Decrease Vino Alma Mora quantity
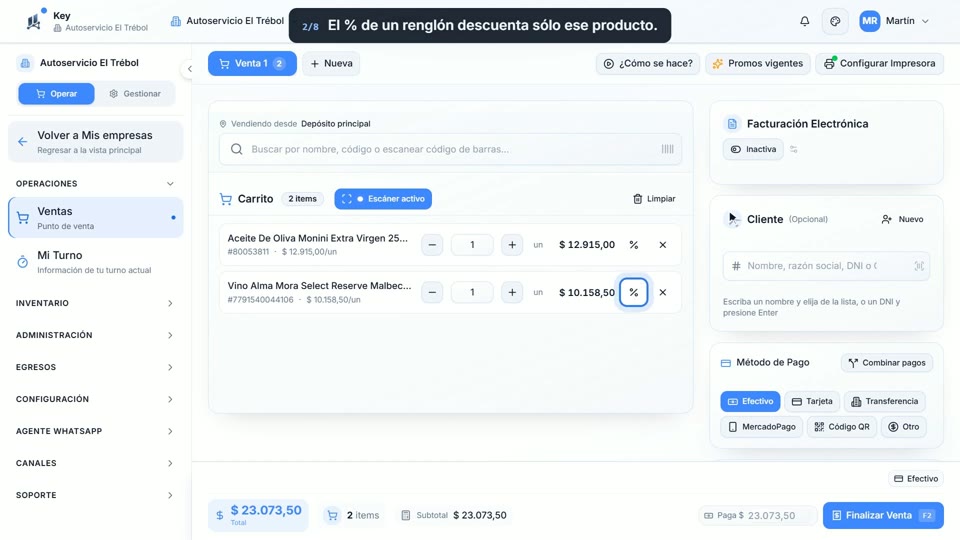Viewport: 960px width, 540px height. (432, 293)
